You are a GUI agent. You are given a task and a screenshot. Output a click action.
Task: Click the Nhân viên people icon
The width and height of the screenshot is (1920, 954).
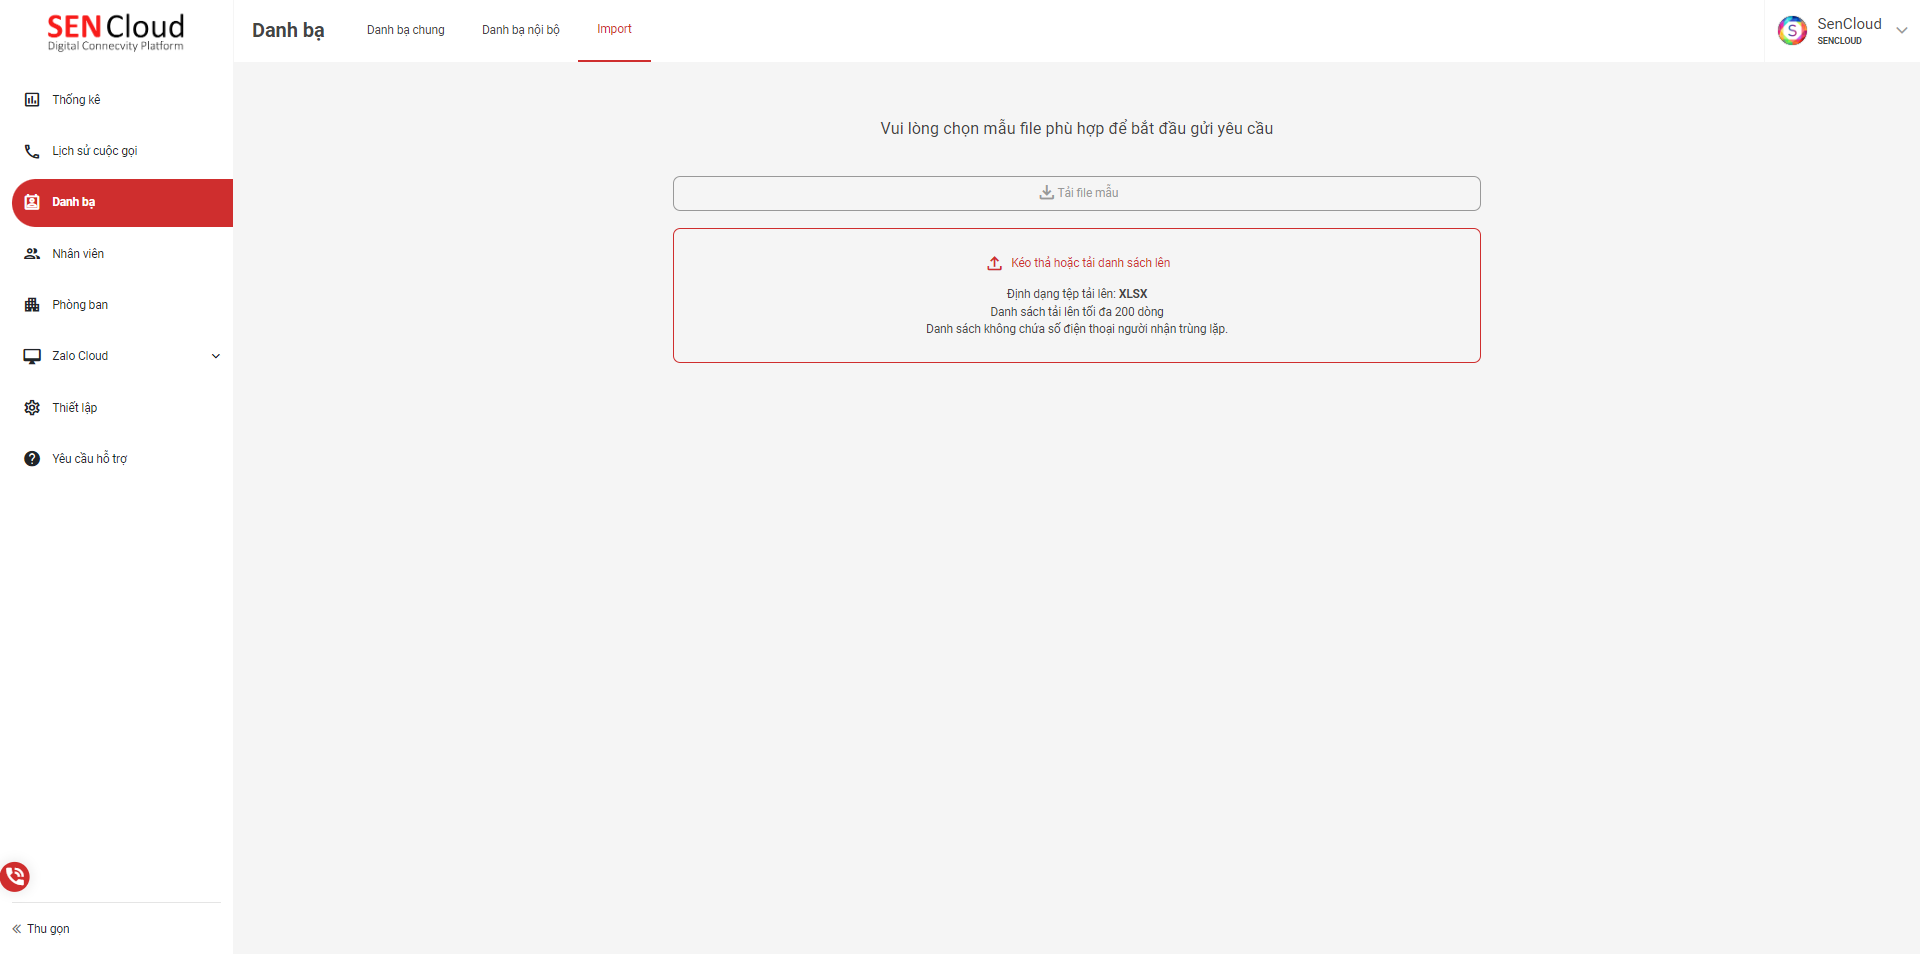pyautogui.click(x=32, y=254)
